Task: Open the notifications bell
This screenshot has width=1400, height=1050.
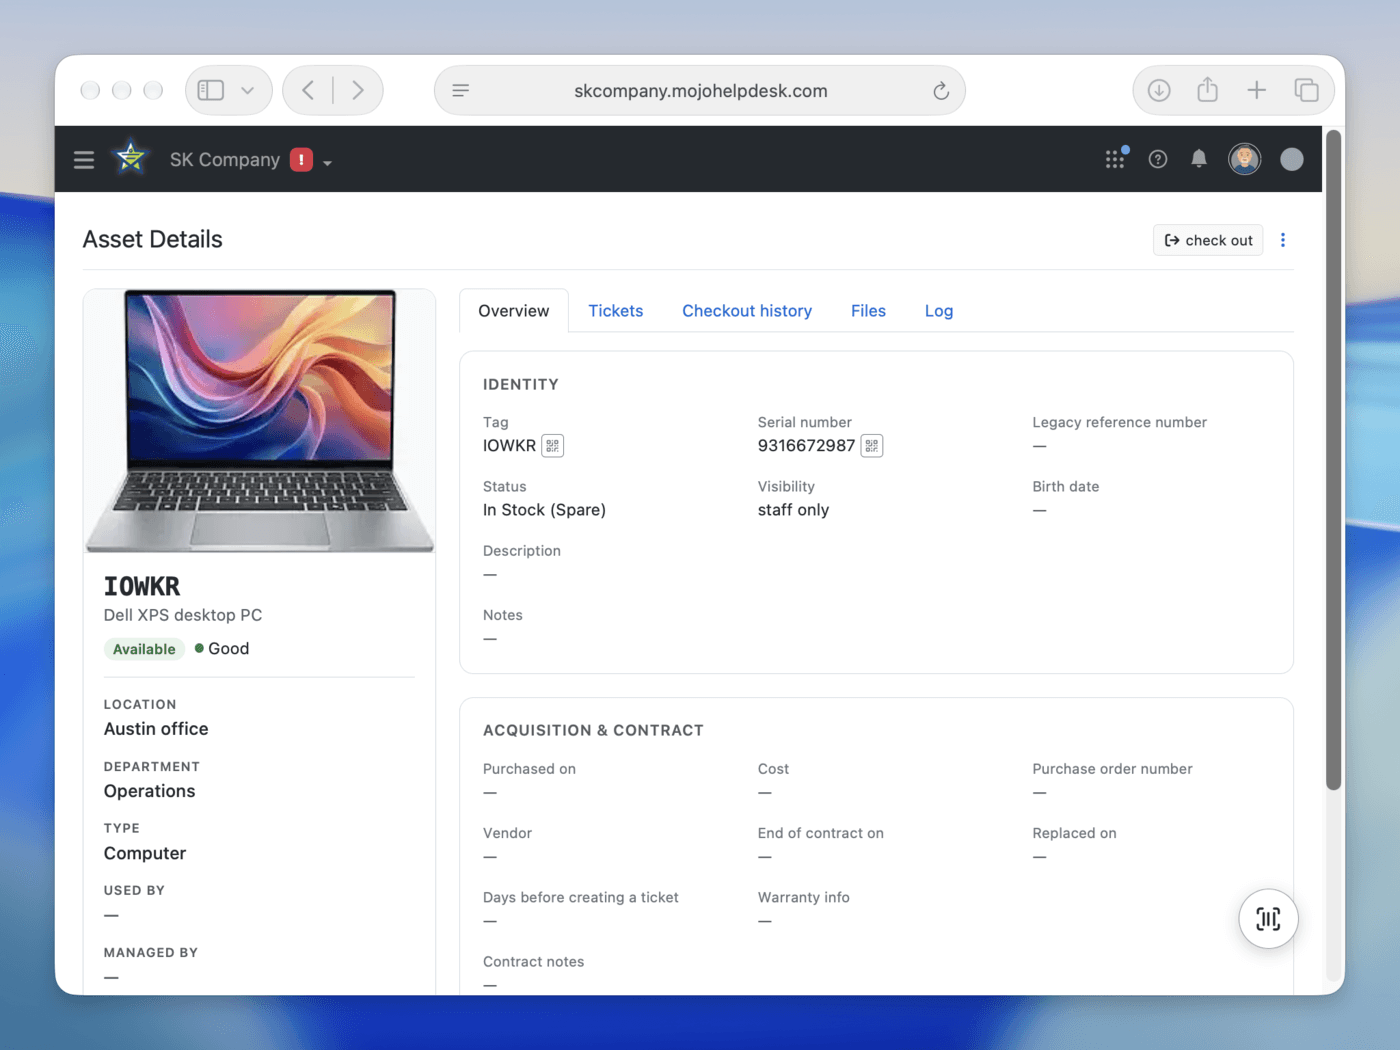Action: (x=1199, y=159)
